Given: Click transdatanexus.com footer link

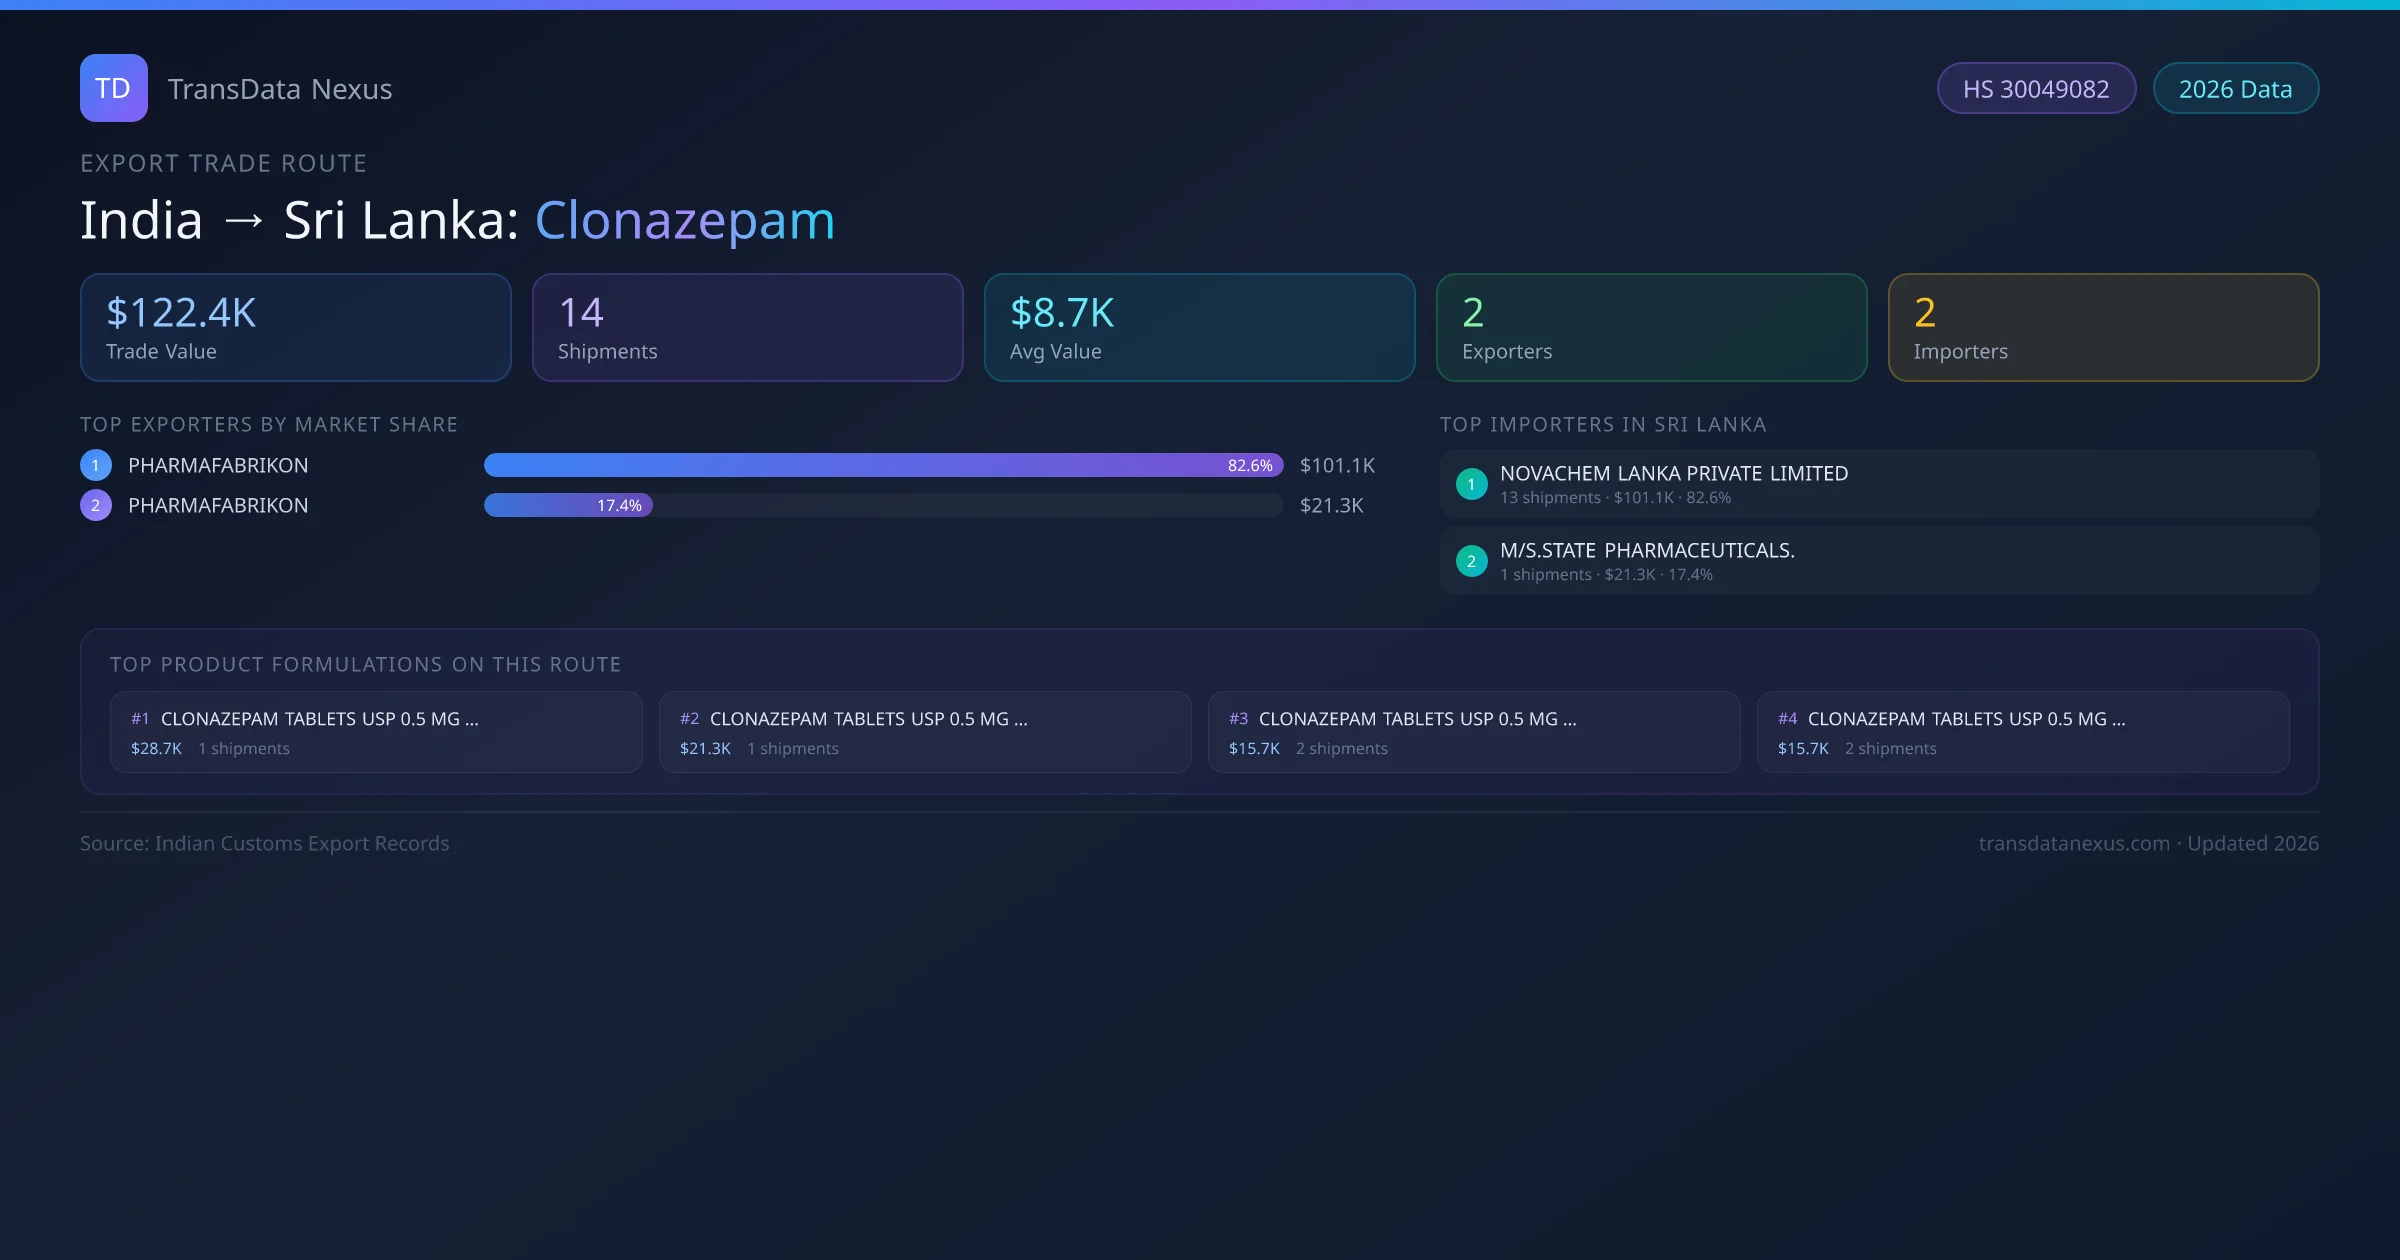Looking at the screenshot, I should point(2073,843).
